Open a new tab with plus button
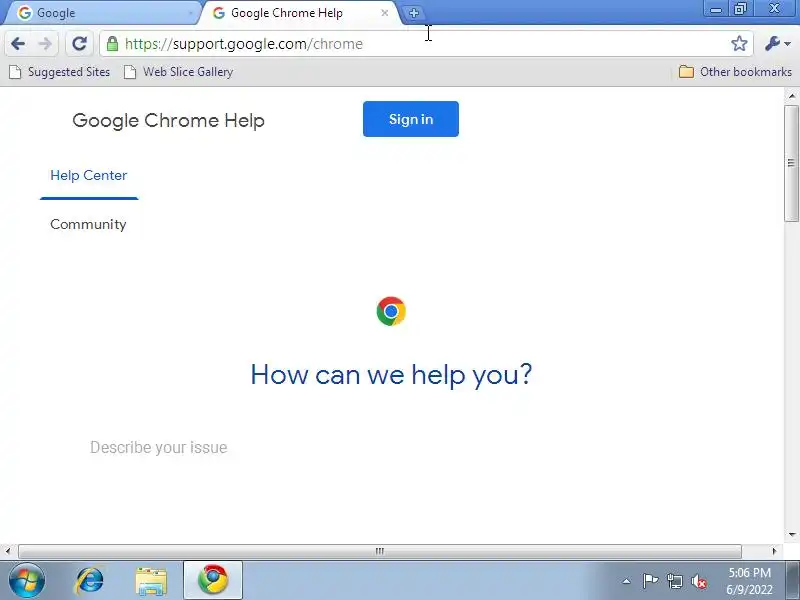This screenshot has height=600, width=800. (x=414, y=13)
